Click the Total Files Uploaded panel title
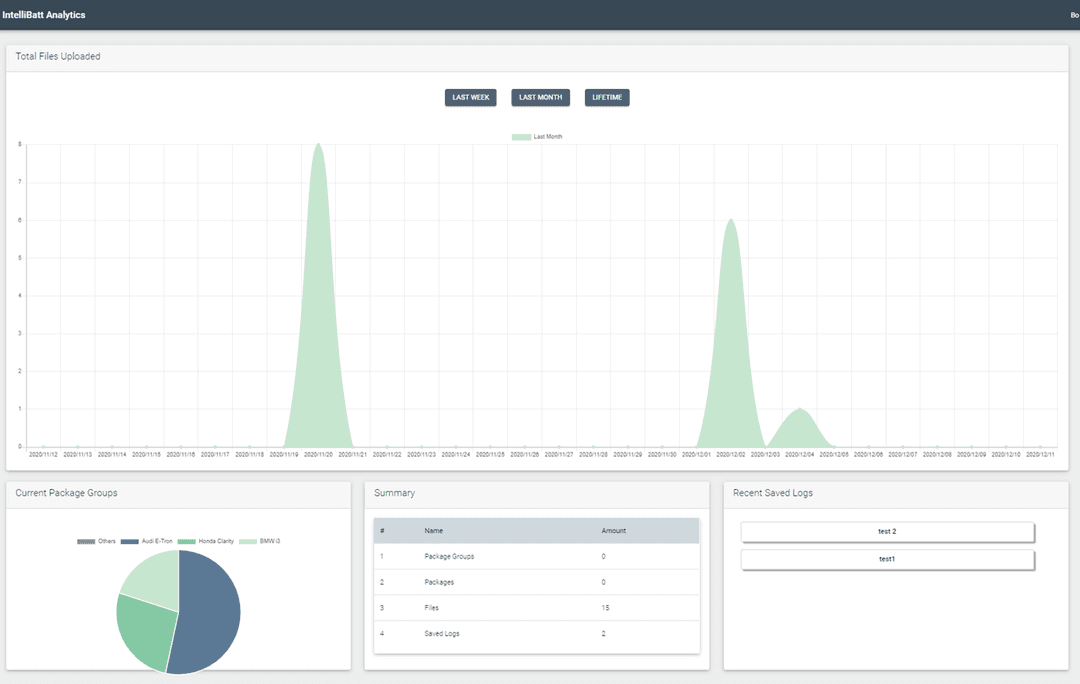This screenshot has width=1080, height=684. [x=58, y=56]
